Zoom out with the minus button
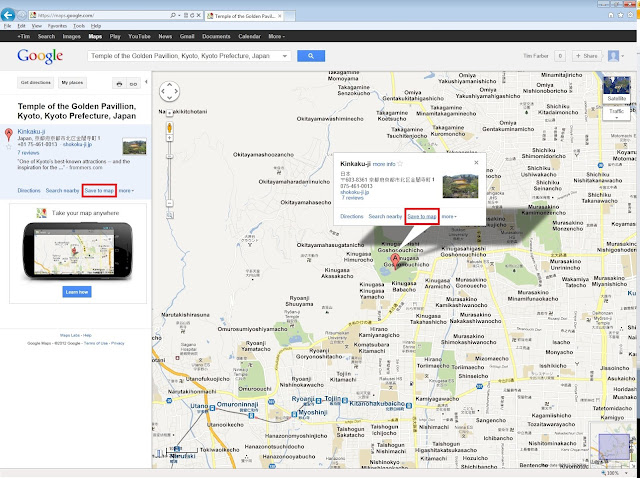This screenshot has height=478, width=640. tap(169, 203)
